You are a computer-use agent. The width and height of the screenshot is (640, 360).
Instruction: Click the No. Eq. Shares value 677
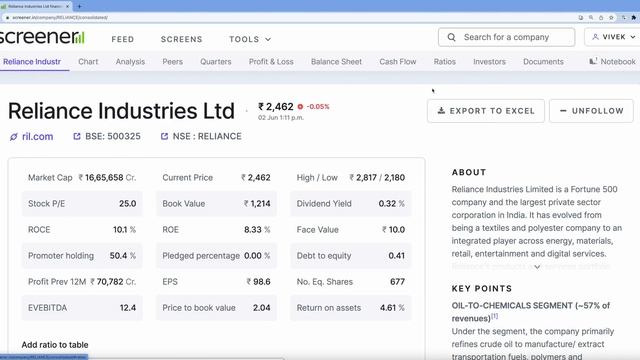pyautogui.click(x=397, y=282)
